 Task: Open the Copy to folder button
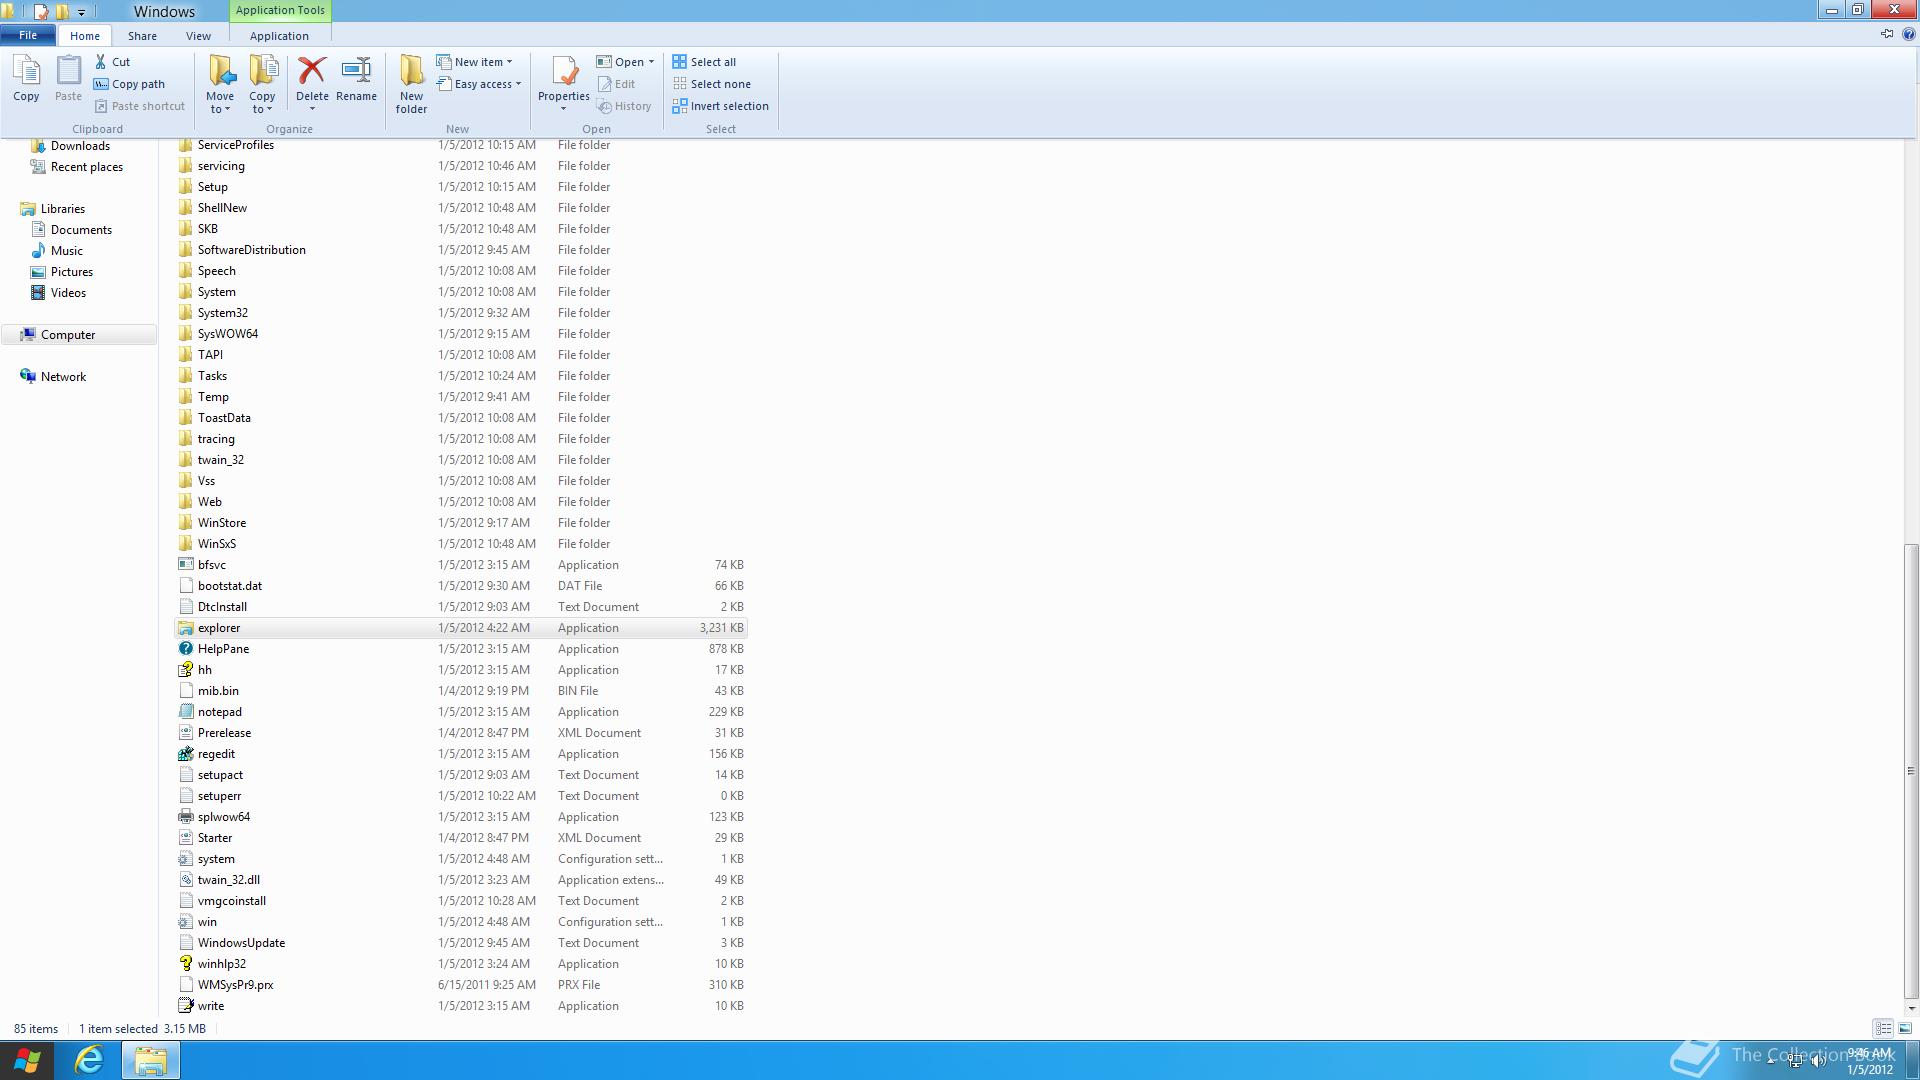pos(262,85)
